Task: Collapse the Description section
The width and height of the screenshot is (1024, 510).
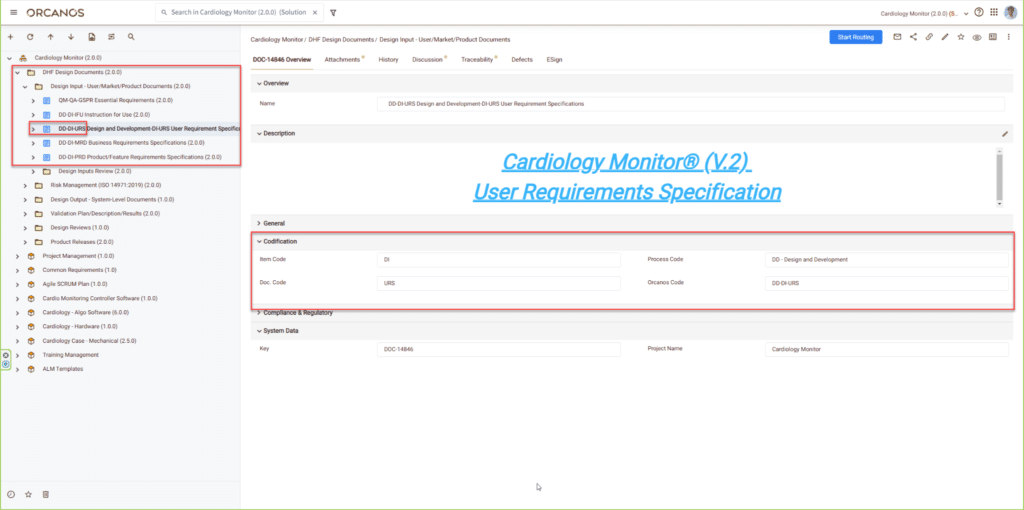Action: [259, 133]
